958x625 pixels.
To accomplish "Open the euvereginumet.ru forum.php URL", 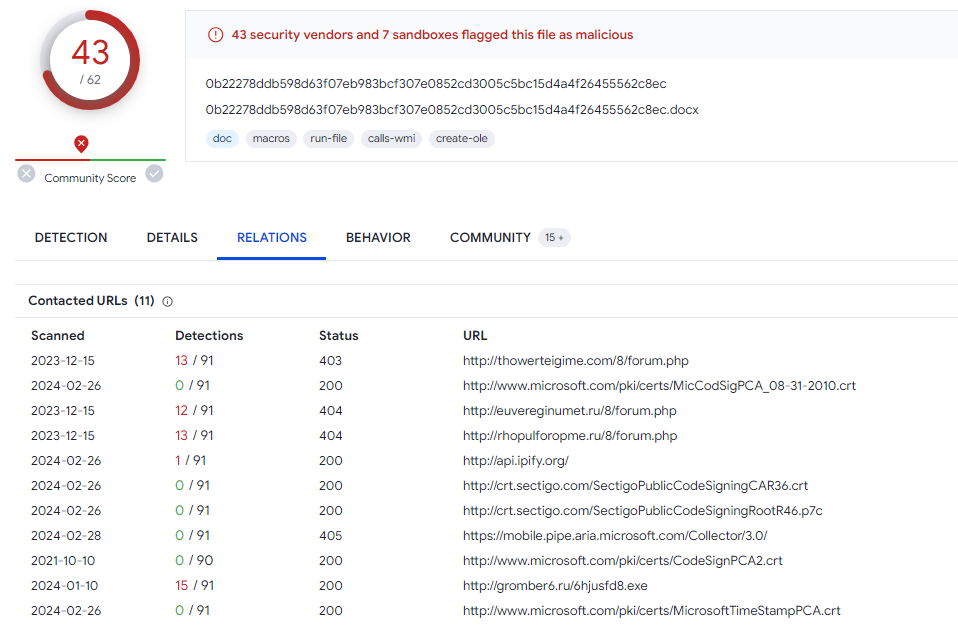I will click(x=569, y=411).
